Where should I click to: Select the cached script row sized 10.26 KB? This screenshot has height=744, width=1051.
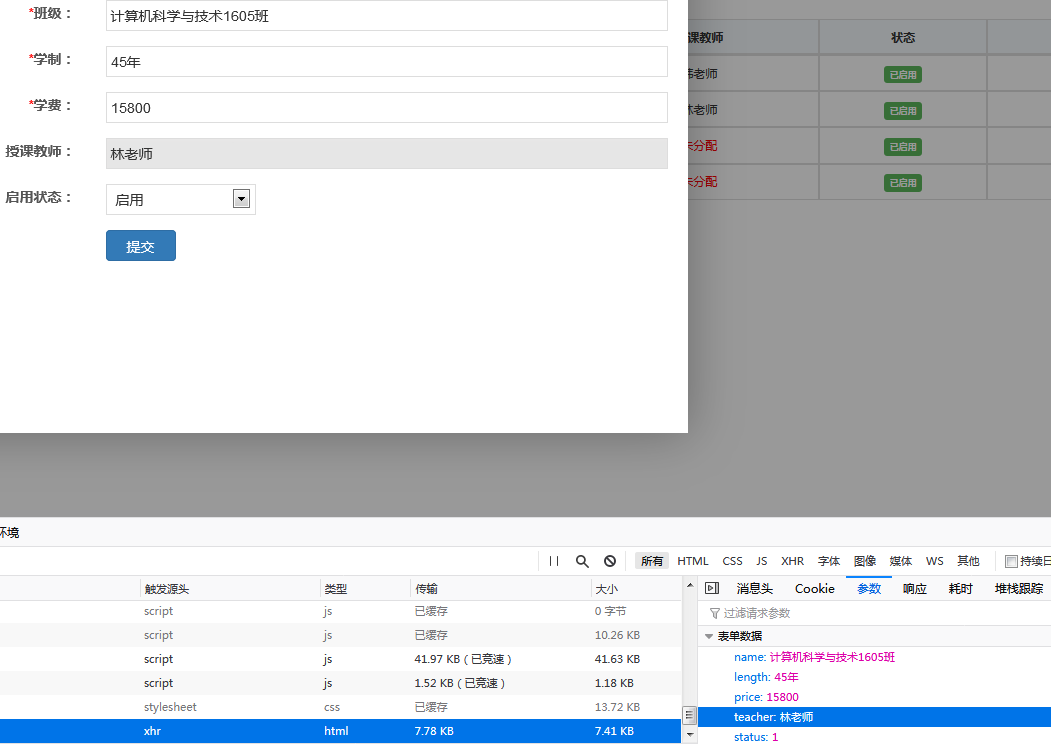tap(341, 635)
